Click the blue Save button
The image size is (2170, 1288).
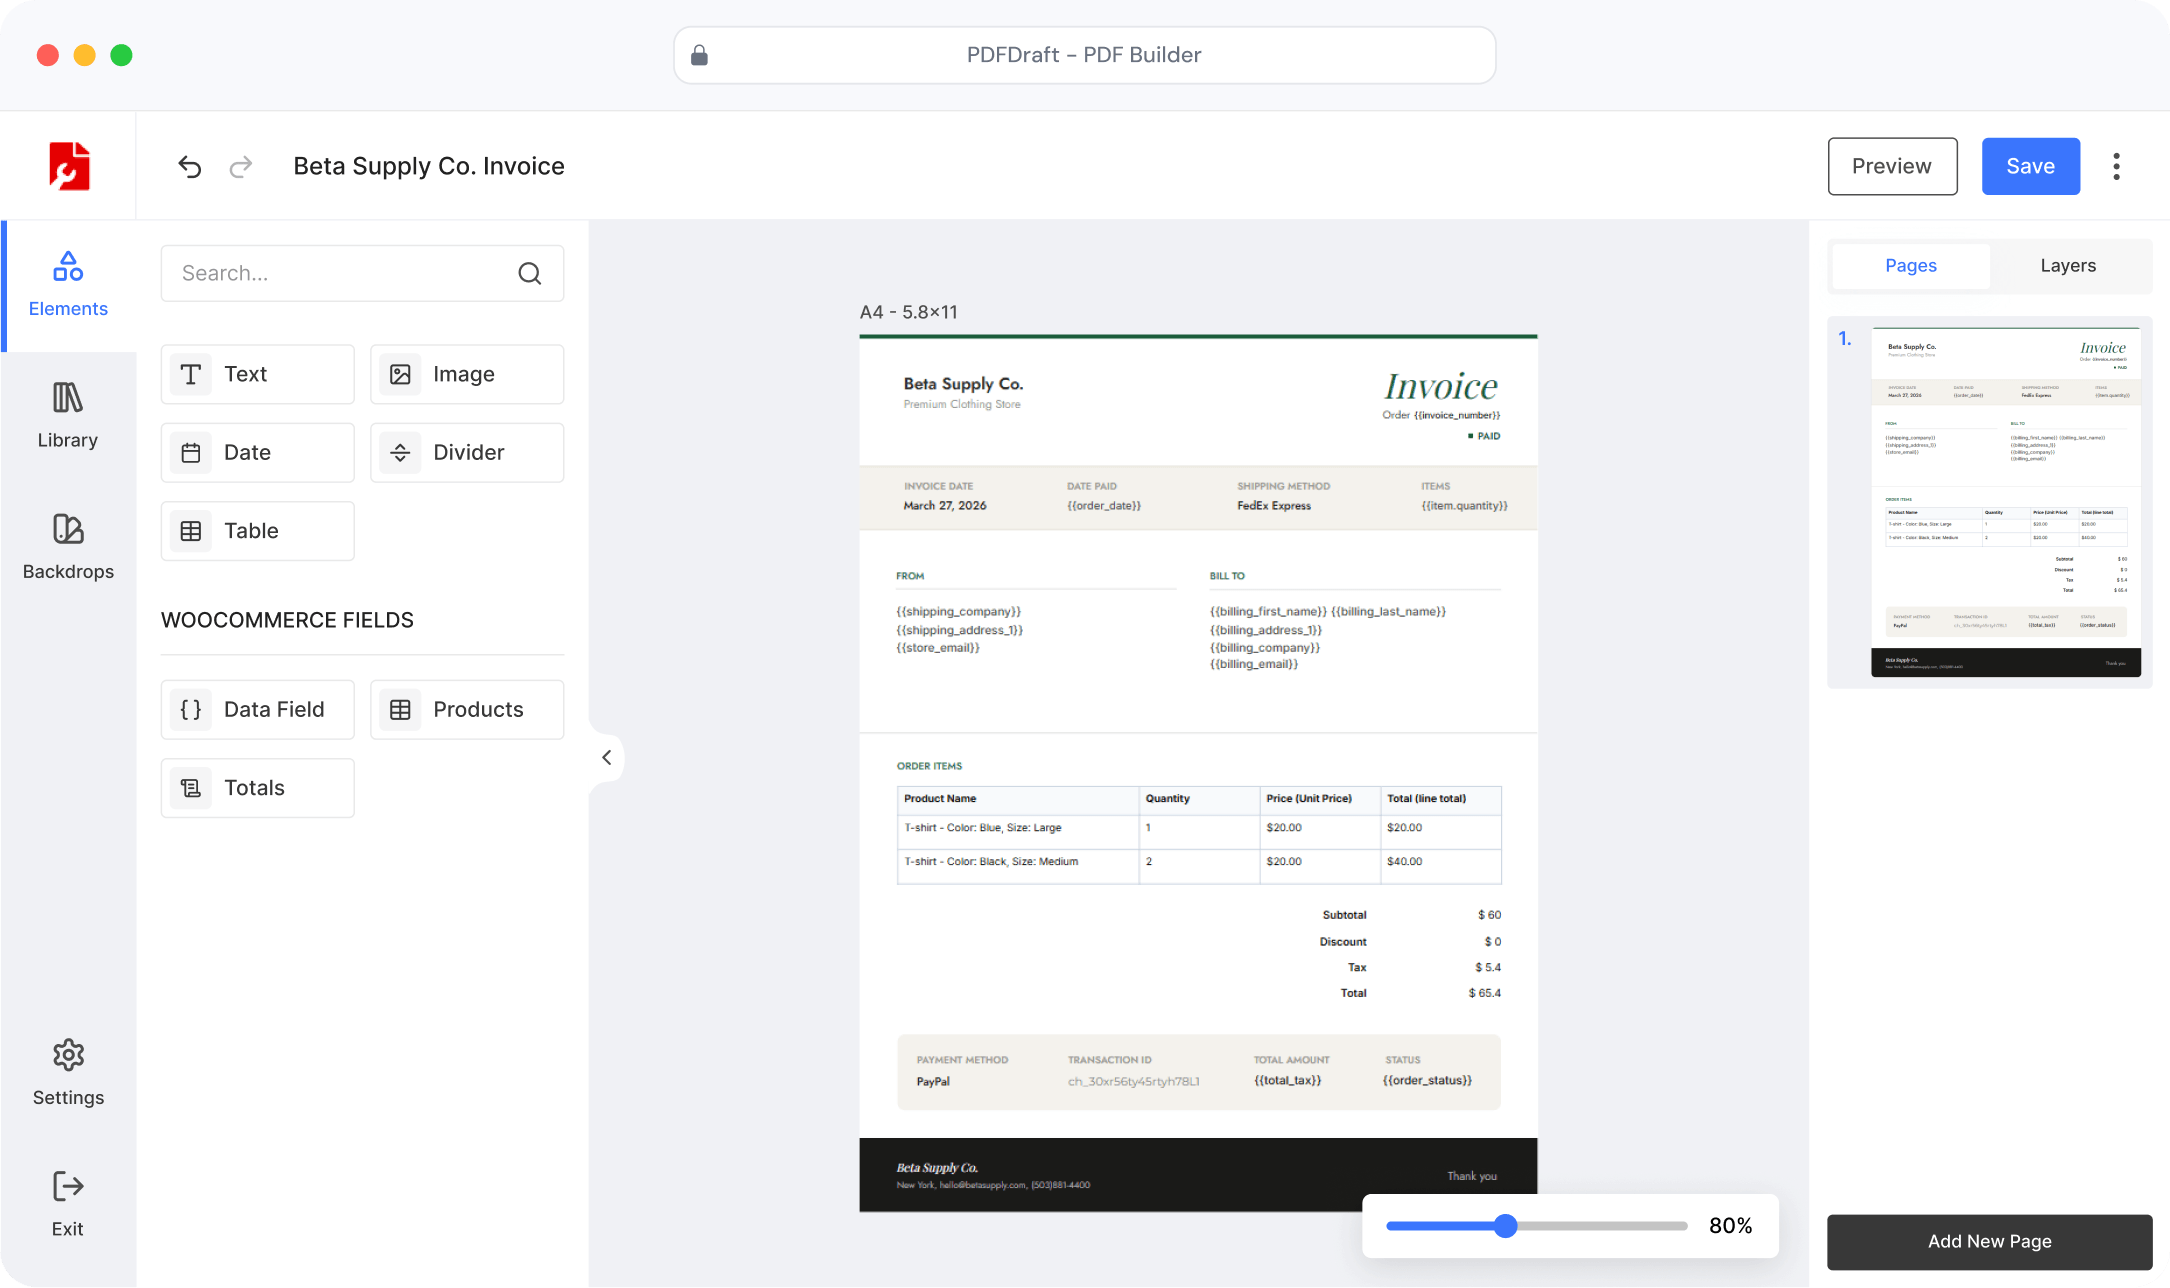click(2030, 166)
